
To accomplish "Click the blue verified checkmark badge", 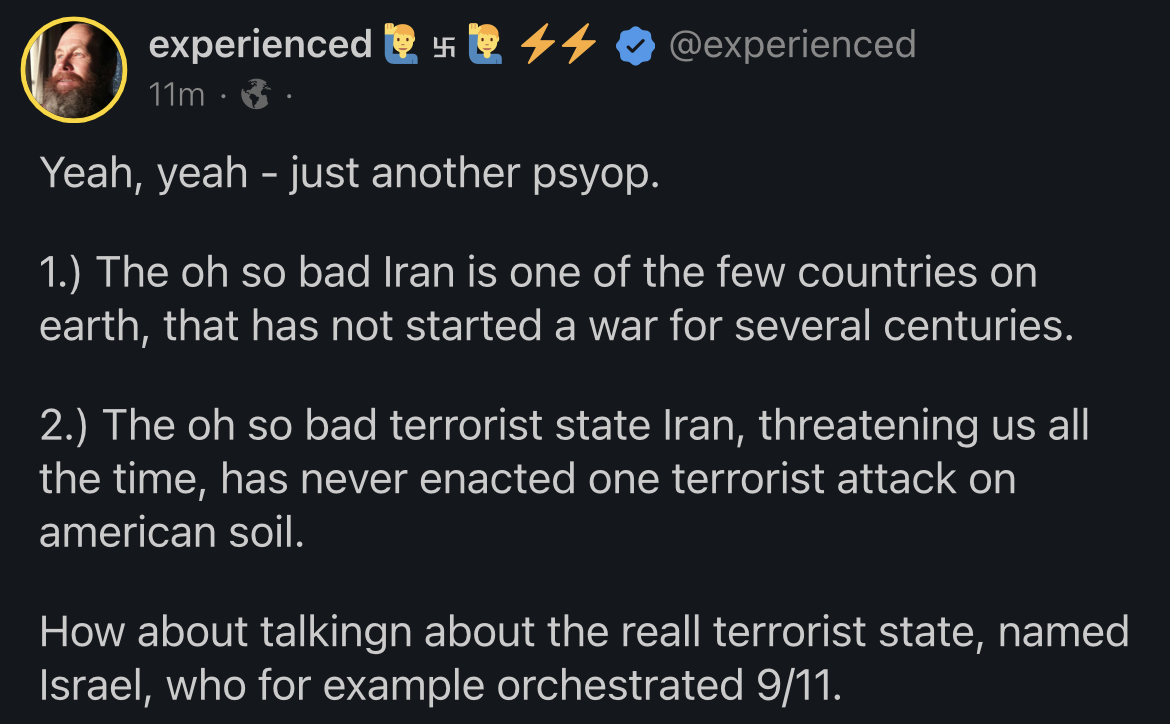I will tap(633, 46).
